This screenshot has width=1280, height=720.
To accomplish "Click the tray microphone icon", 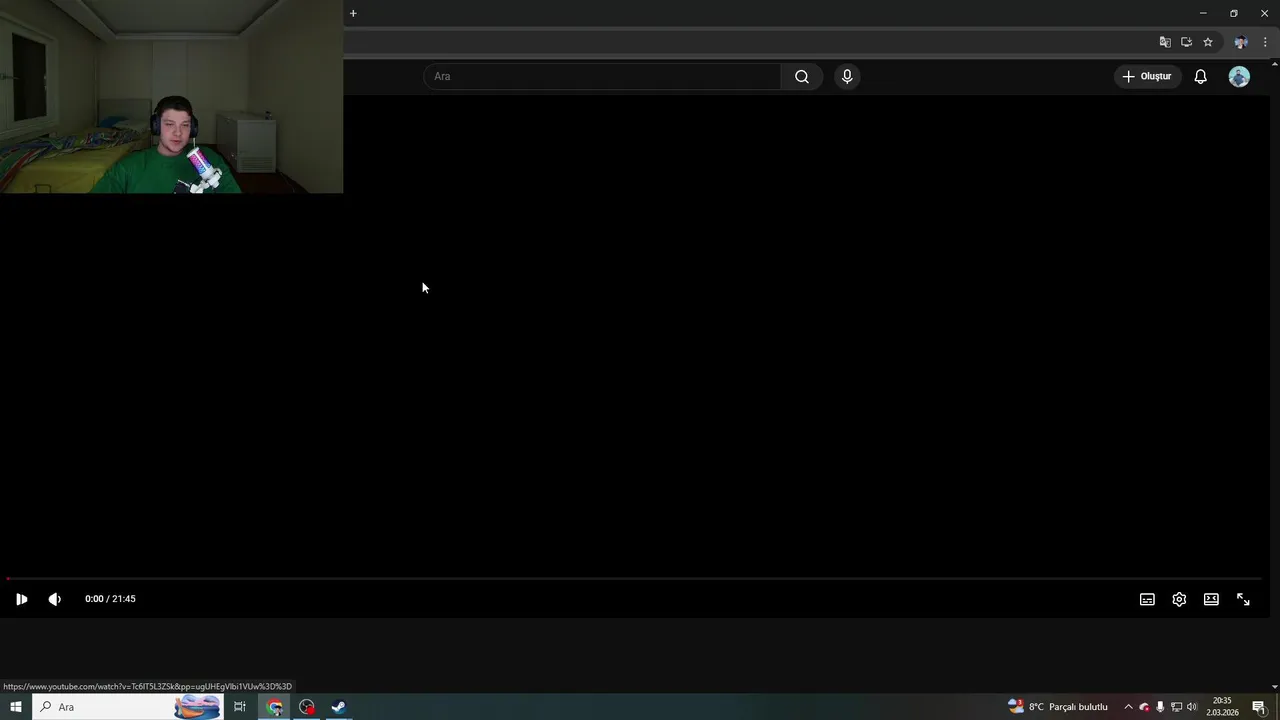I will point(1160,707).
